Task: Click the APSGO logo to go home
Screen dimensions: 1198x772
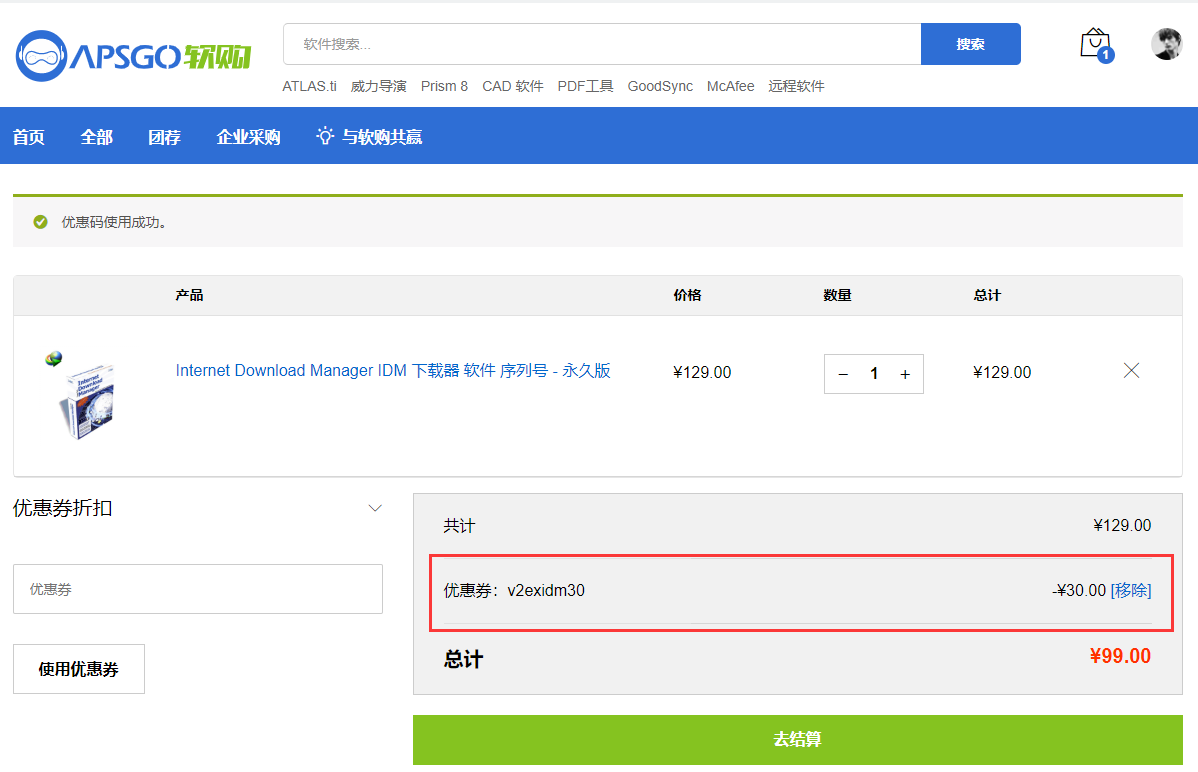Action: (x=133, y=56)
